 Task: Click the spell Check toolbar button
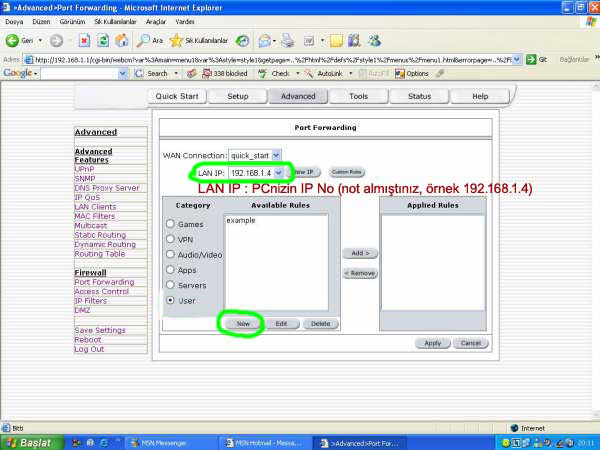[x=274, y=73]
